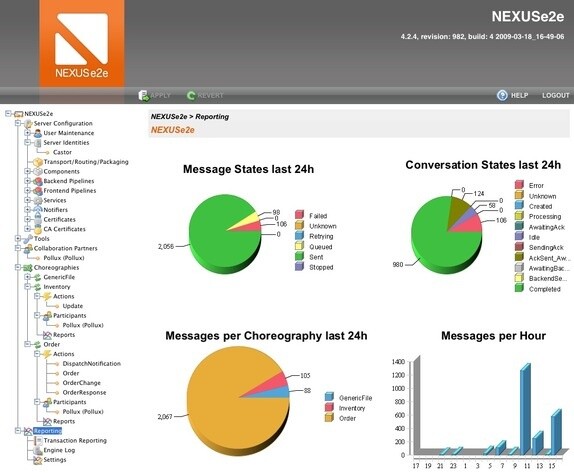
Task: Select the DispatchNotification action
Action: 92,364
